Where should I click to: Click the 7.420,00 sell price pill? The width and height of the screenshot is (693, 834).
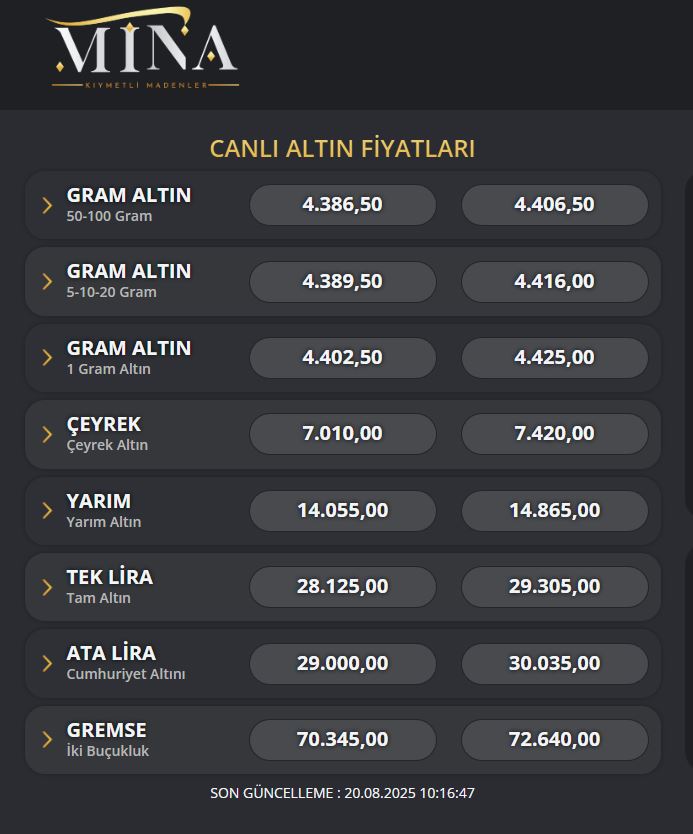tap(554, 433)
